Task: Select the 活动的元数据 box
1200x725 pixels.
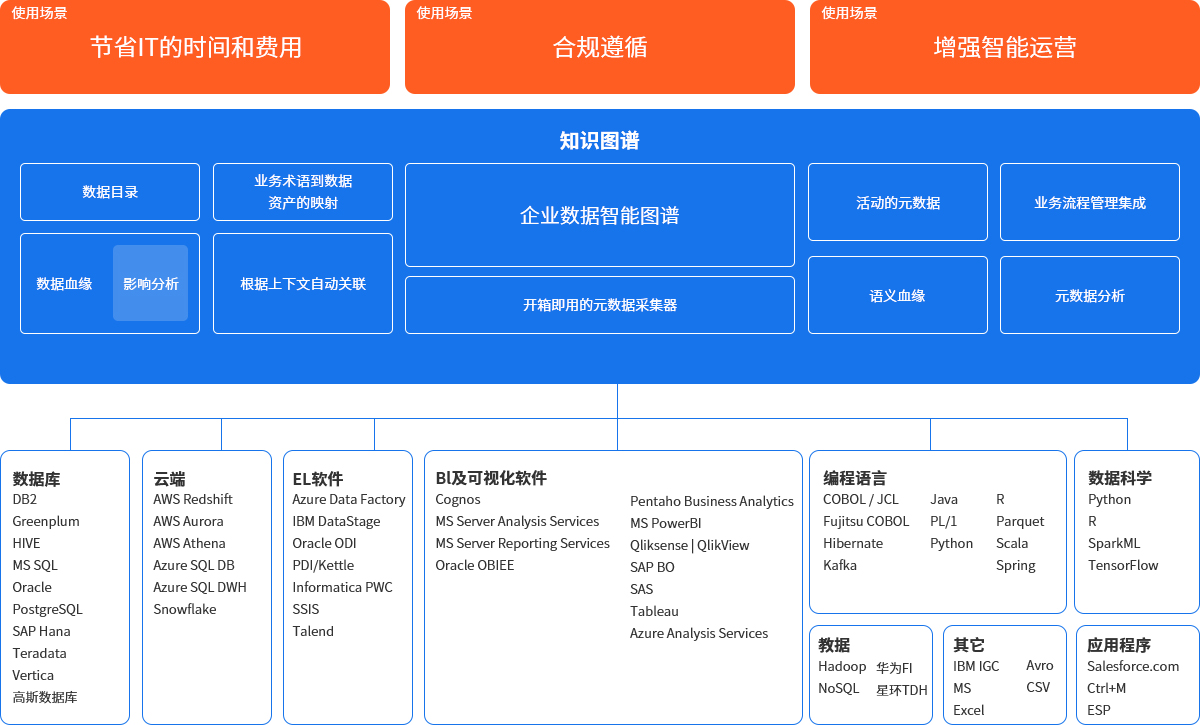Action: tap(898, 202)
